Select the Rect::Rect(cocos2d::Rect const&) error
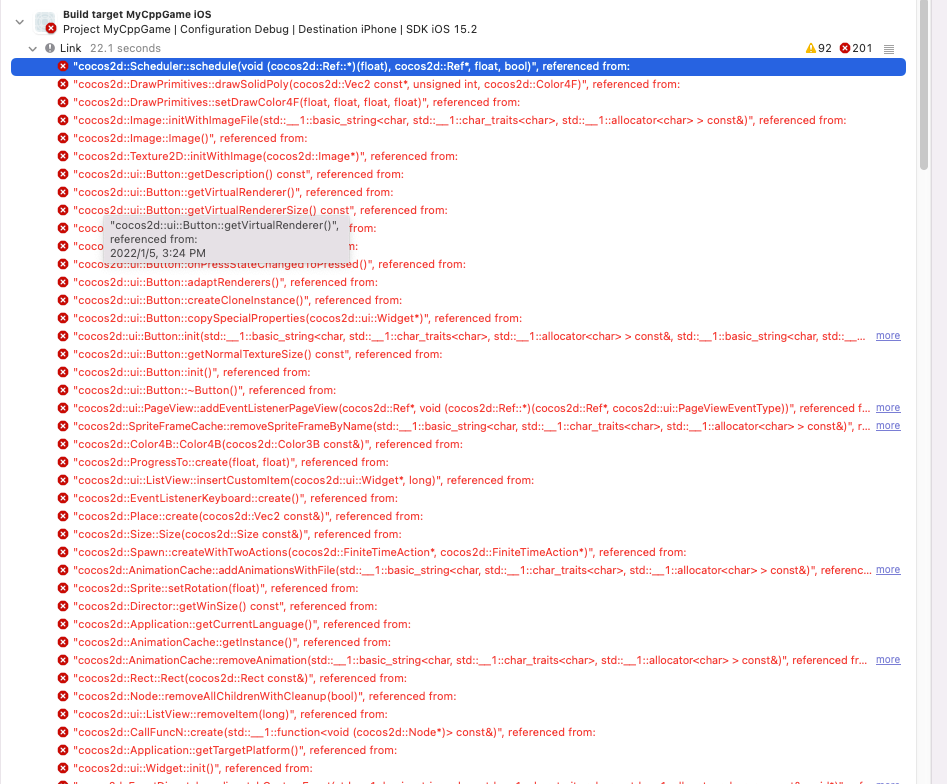 [240, 678]
